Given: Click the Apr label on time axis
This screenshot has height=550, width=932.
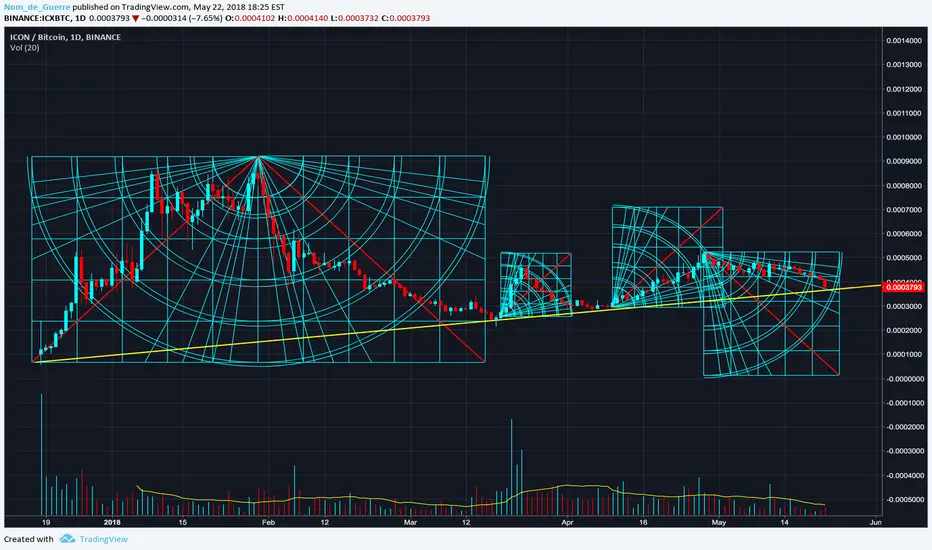Looking at the screenshot, I should (x=567, y=523).
